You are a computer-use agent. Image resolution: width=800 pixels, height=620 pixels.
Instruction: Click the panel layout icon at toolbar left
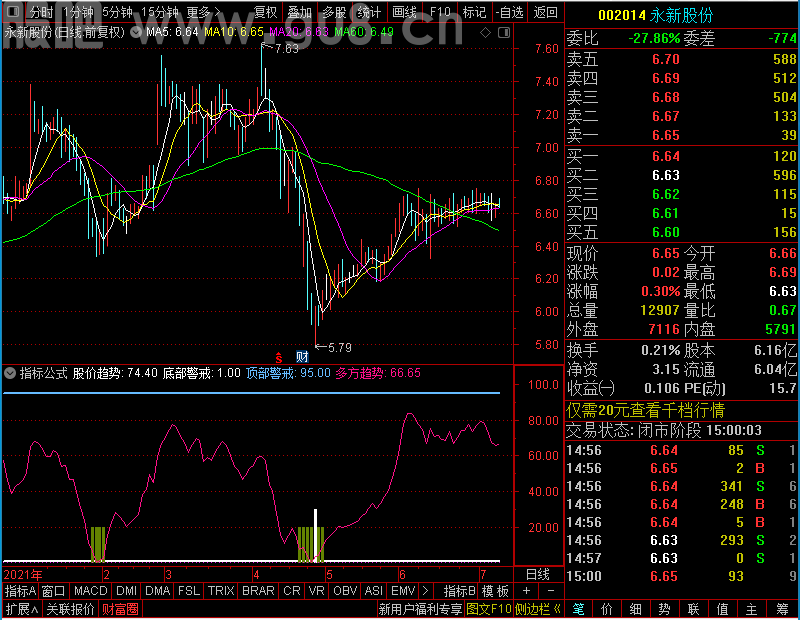coord(13,11)
